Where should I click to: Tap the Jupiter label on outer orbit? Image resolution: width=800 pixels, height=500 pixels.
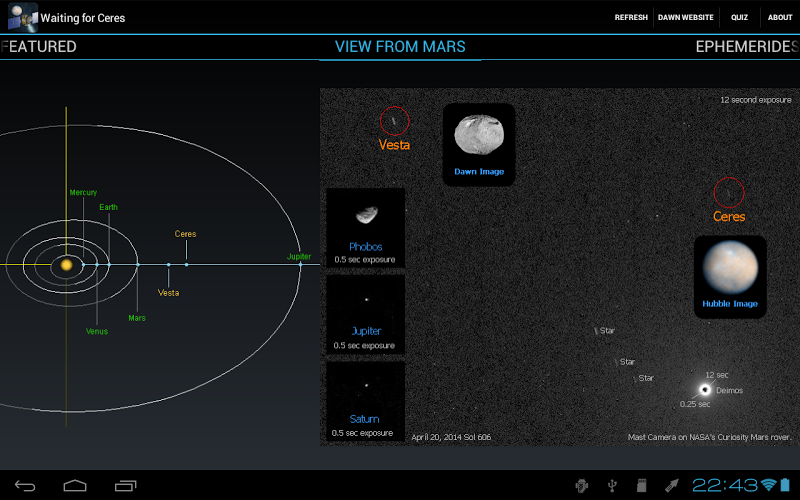pyautogui.click(x=299, y=256)
